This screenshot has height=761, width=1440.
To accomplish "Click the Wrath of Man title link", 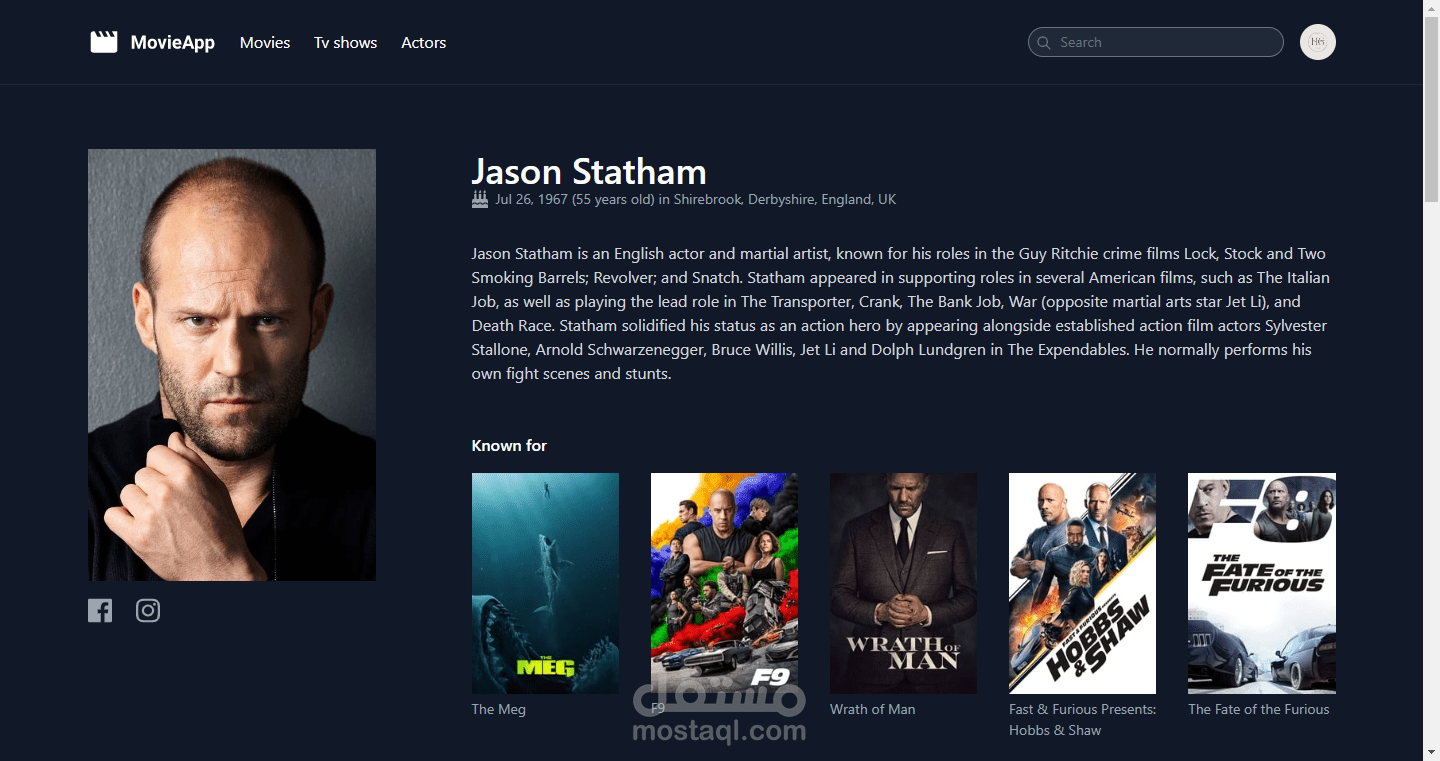I will [873, 709].
